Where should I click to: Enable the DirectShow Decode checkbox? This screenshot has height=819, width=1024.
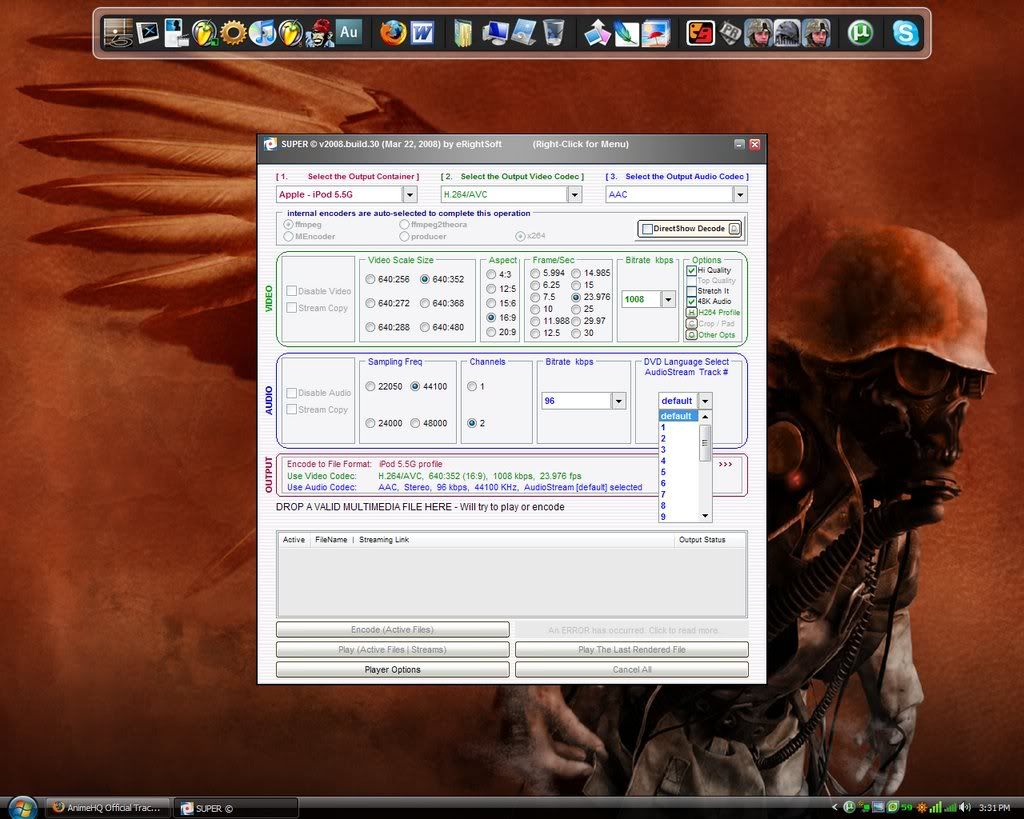[647, 229]
